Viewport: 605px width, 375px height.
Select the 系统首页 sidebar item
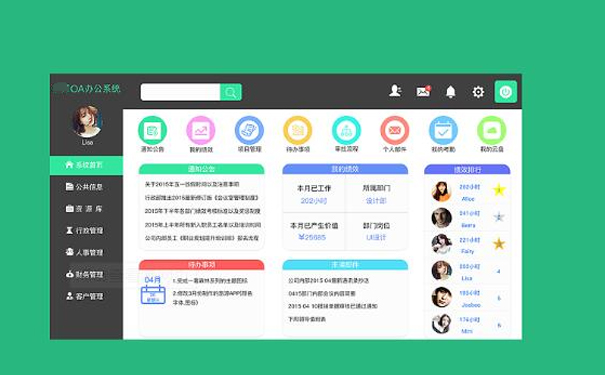tap(86, 165)
